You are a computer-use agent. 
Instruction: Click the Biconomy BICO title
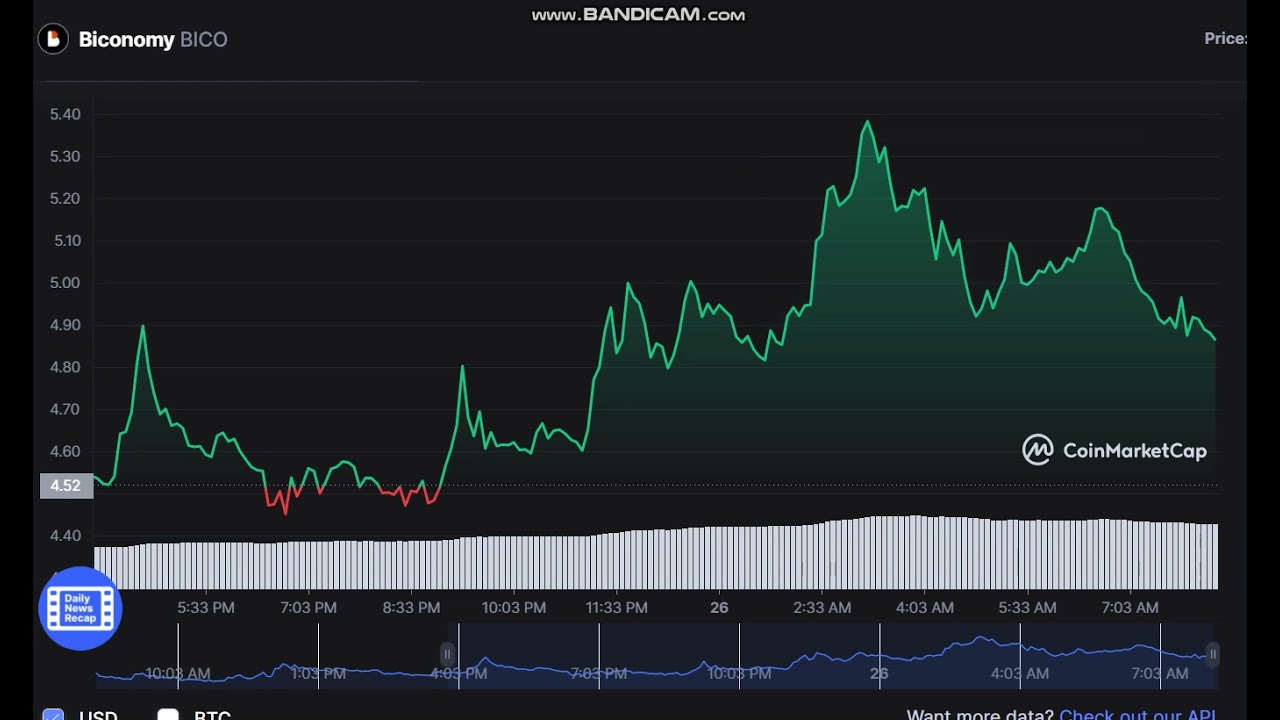[x=153, y=40]
